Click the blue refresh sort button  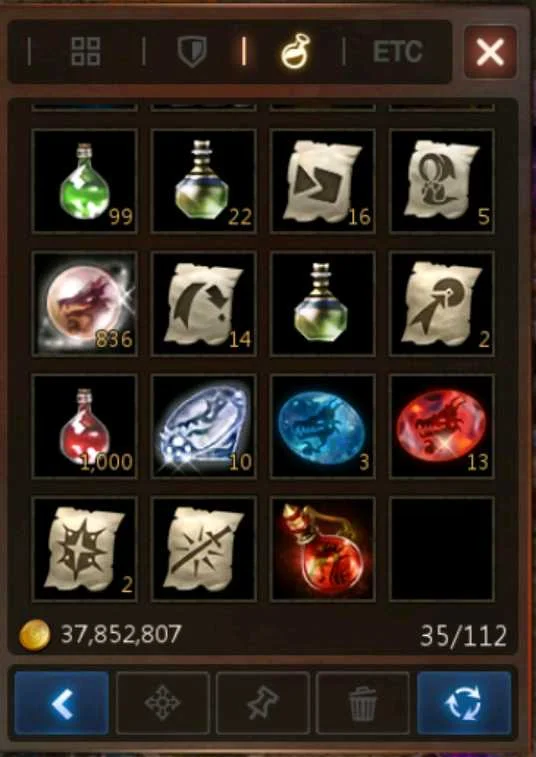coord(464,702)
